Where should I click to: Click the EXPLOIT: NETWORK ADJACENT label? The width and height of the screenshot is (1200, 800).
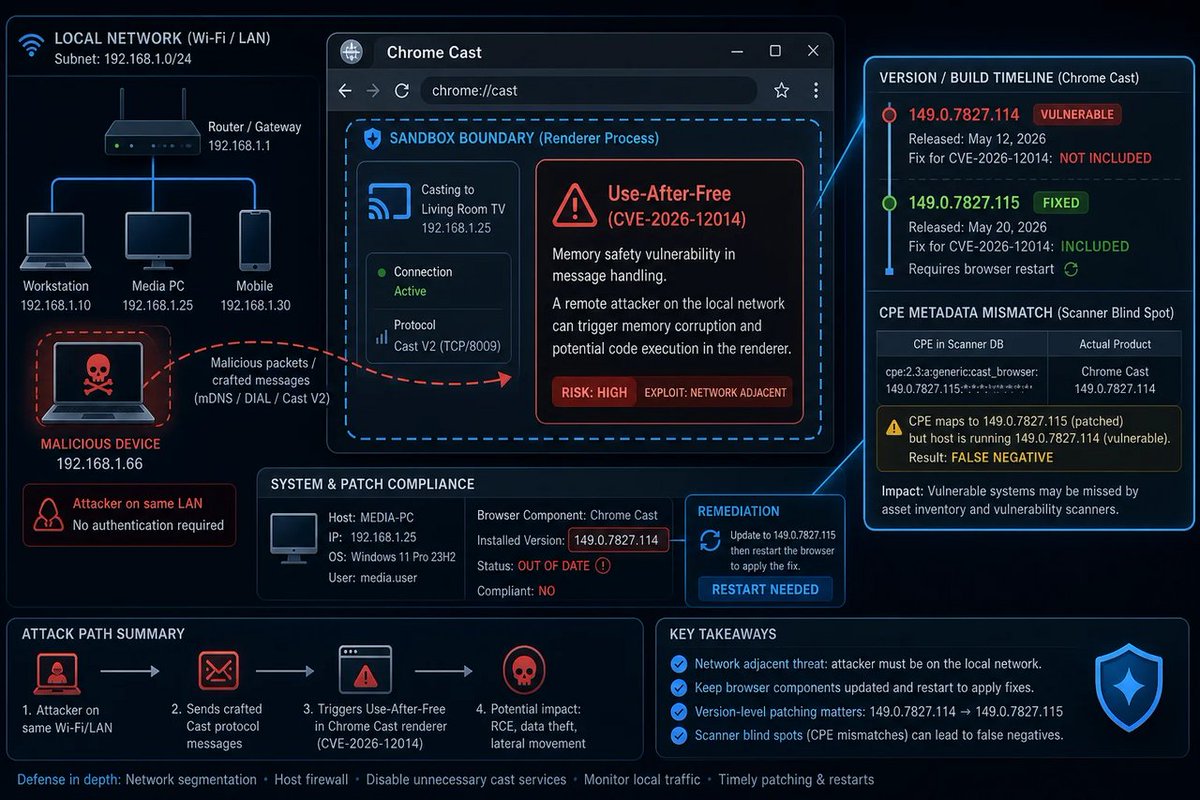[x=713, y=393]
